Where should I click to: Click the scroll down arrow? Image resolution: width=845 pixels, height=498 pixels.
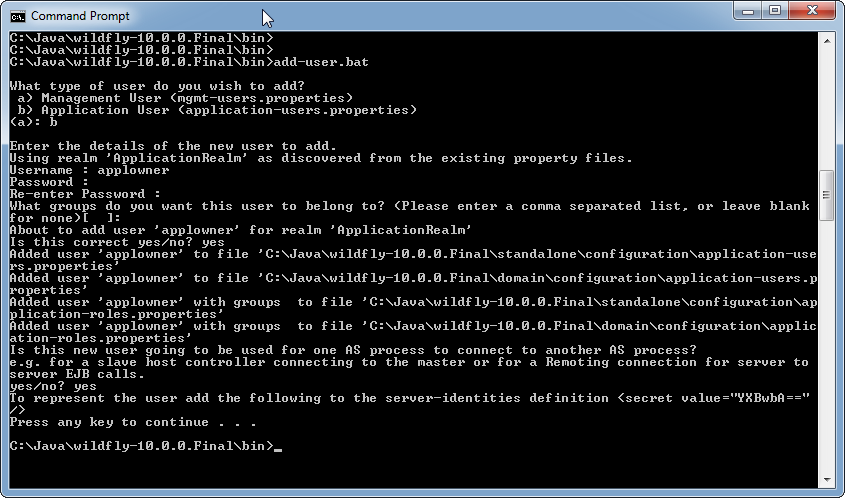pos(827,479)
